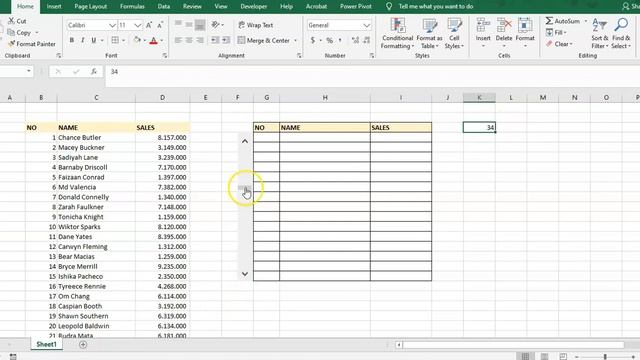Image resolution: width=640 pixels, height=360 pixels.
Task: Click the Copy button
Action: pyautogui.click(x=19, y=32)
